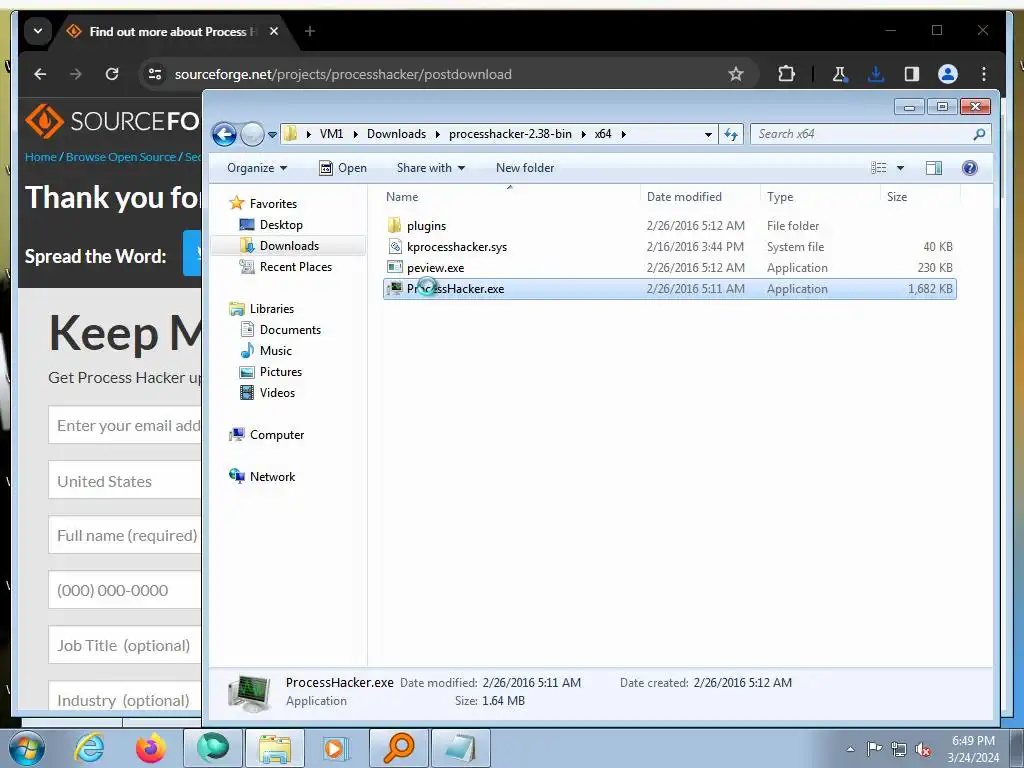This screenshot has height=768, width=1024.
Task: Click the Chrome Labs flask icon
Action: (x=840, y=74)
